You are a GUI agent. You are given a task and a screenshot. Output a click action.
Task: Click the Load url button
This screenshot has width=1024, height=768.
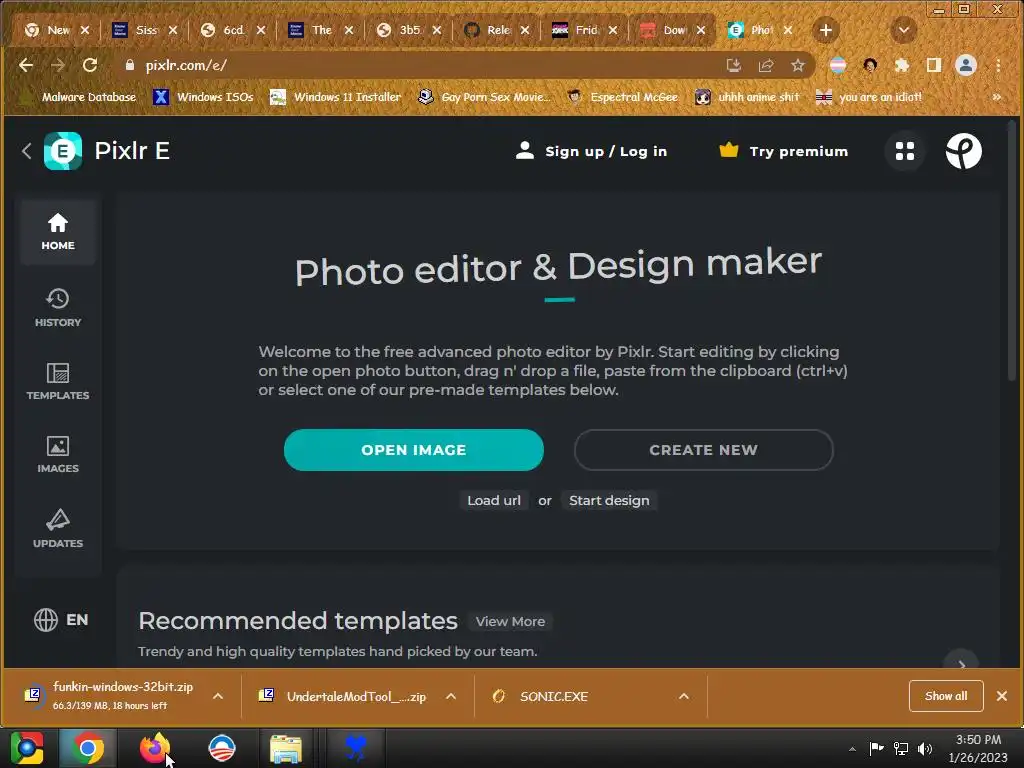click(494, 500)
